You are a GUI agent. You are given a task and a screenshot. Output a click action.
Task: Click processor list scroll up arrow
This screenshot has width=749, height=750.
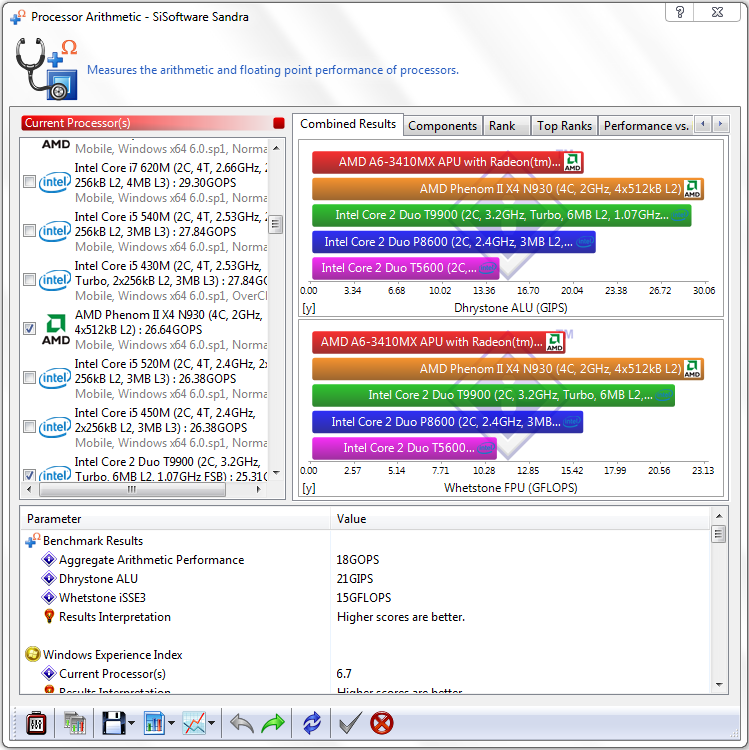pos(276,148)
